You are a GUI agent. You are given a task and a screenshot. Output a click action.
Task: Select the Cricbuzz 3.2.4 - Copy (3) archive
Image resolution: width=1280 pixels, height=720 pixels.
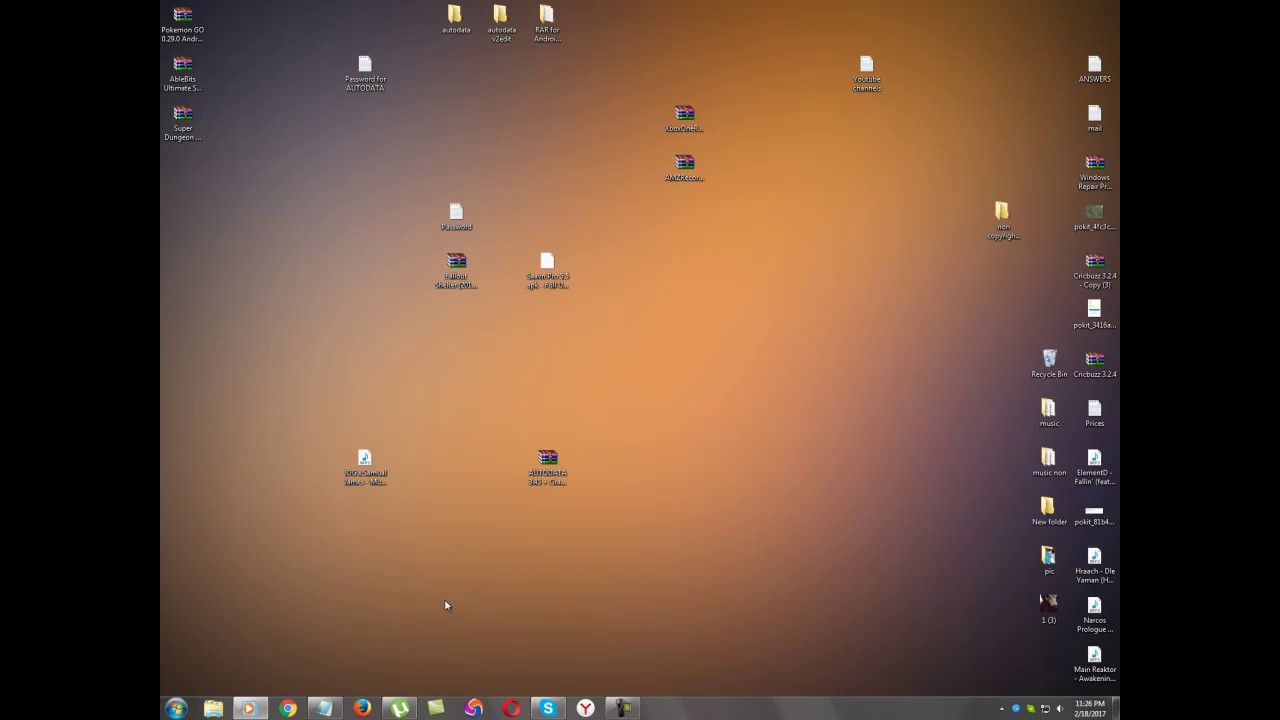click(x=1094, y=271)
